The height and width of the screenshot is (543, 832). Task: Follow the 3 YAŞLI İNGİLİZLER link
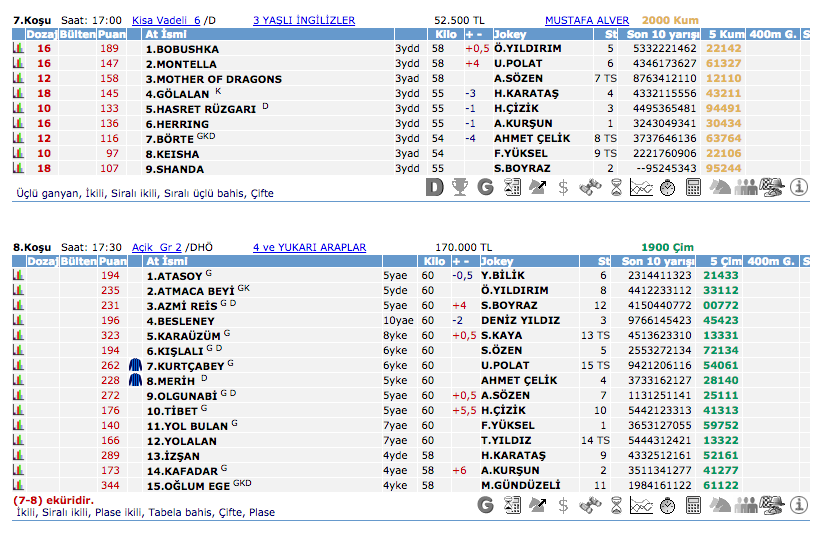pos(303,20)
